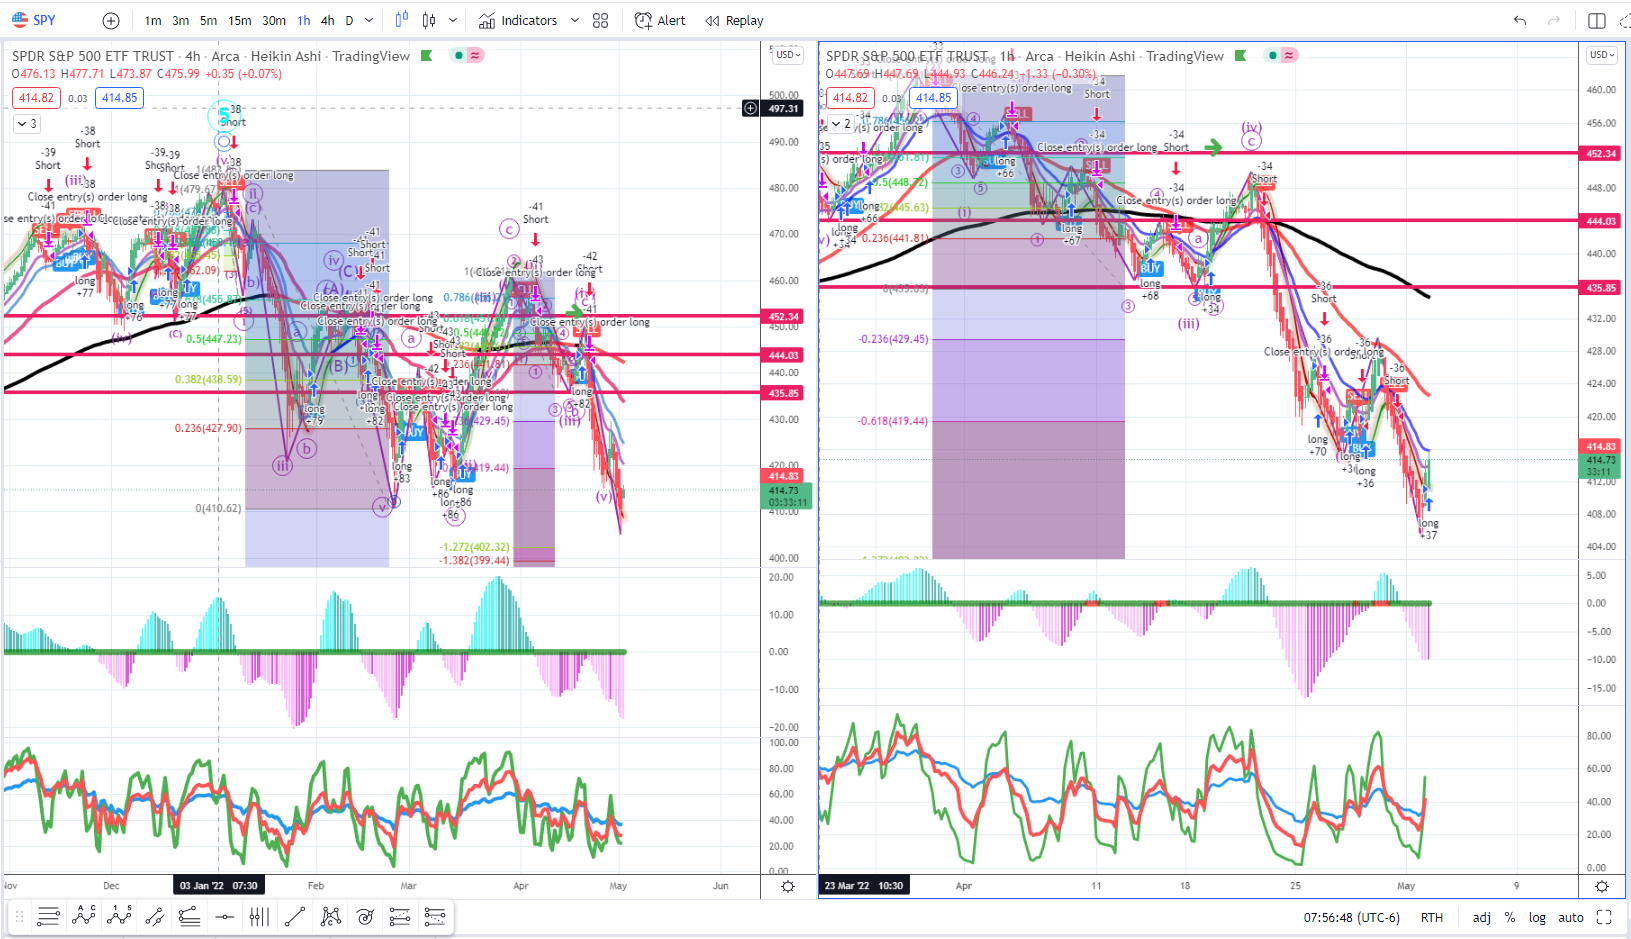Viewport: 1631px width, 939px height.
Task: Click plus icon on 497.31 price label
Action: (x=751, y=108)
